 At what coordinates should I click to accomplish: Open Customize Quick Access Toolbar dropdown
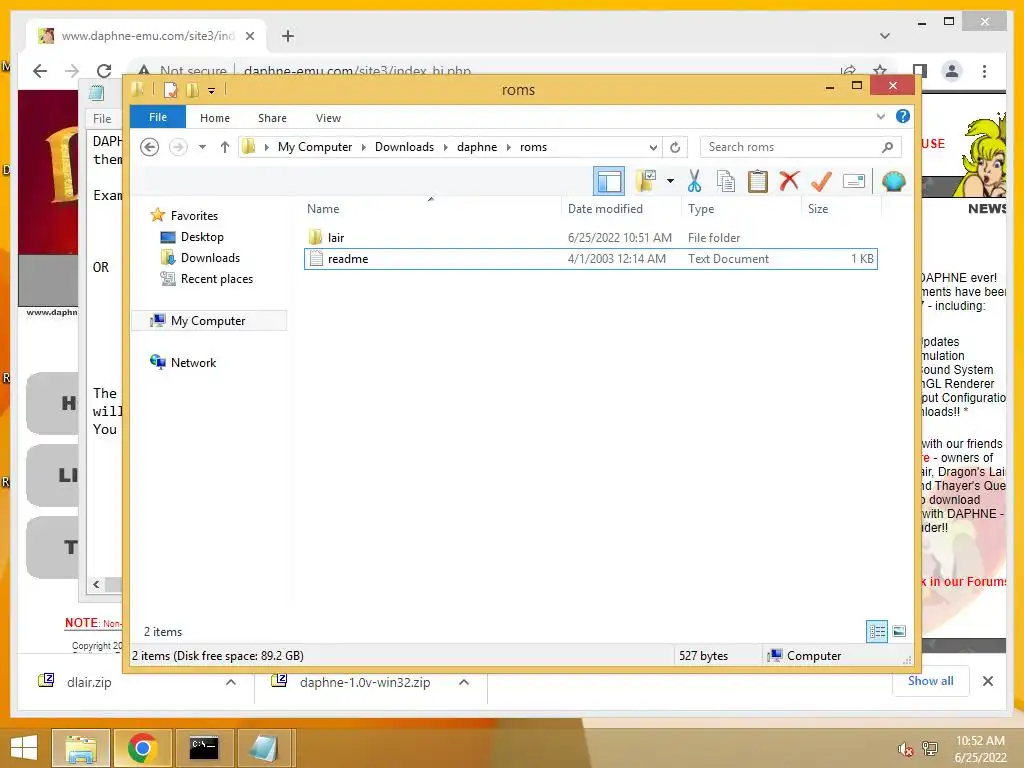(212, 91)
